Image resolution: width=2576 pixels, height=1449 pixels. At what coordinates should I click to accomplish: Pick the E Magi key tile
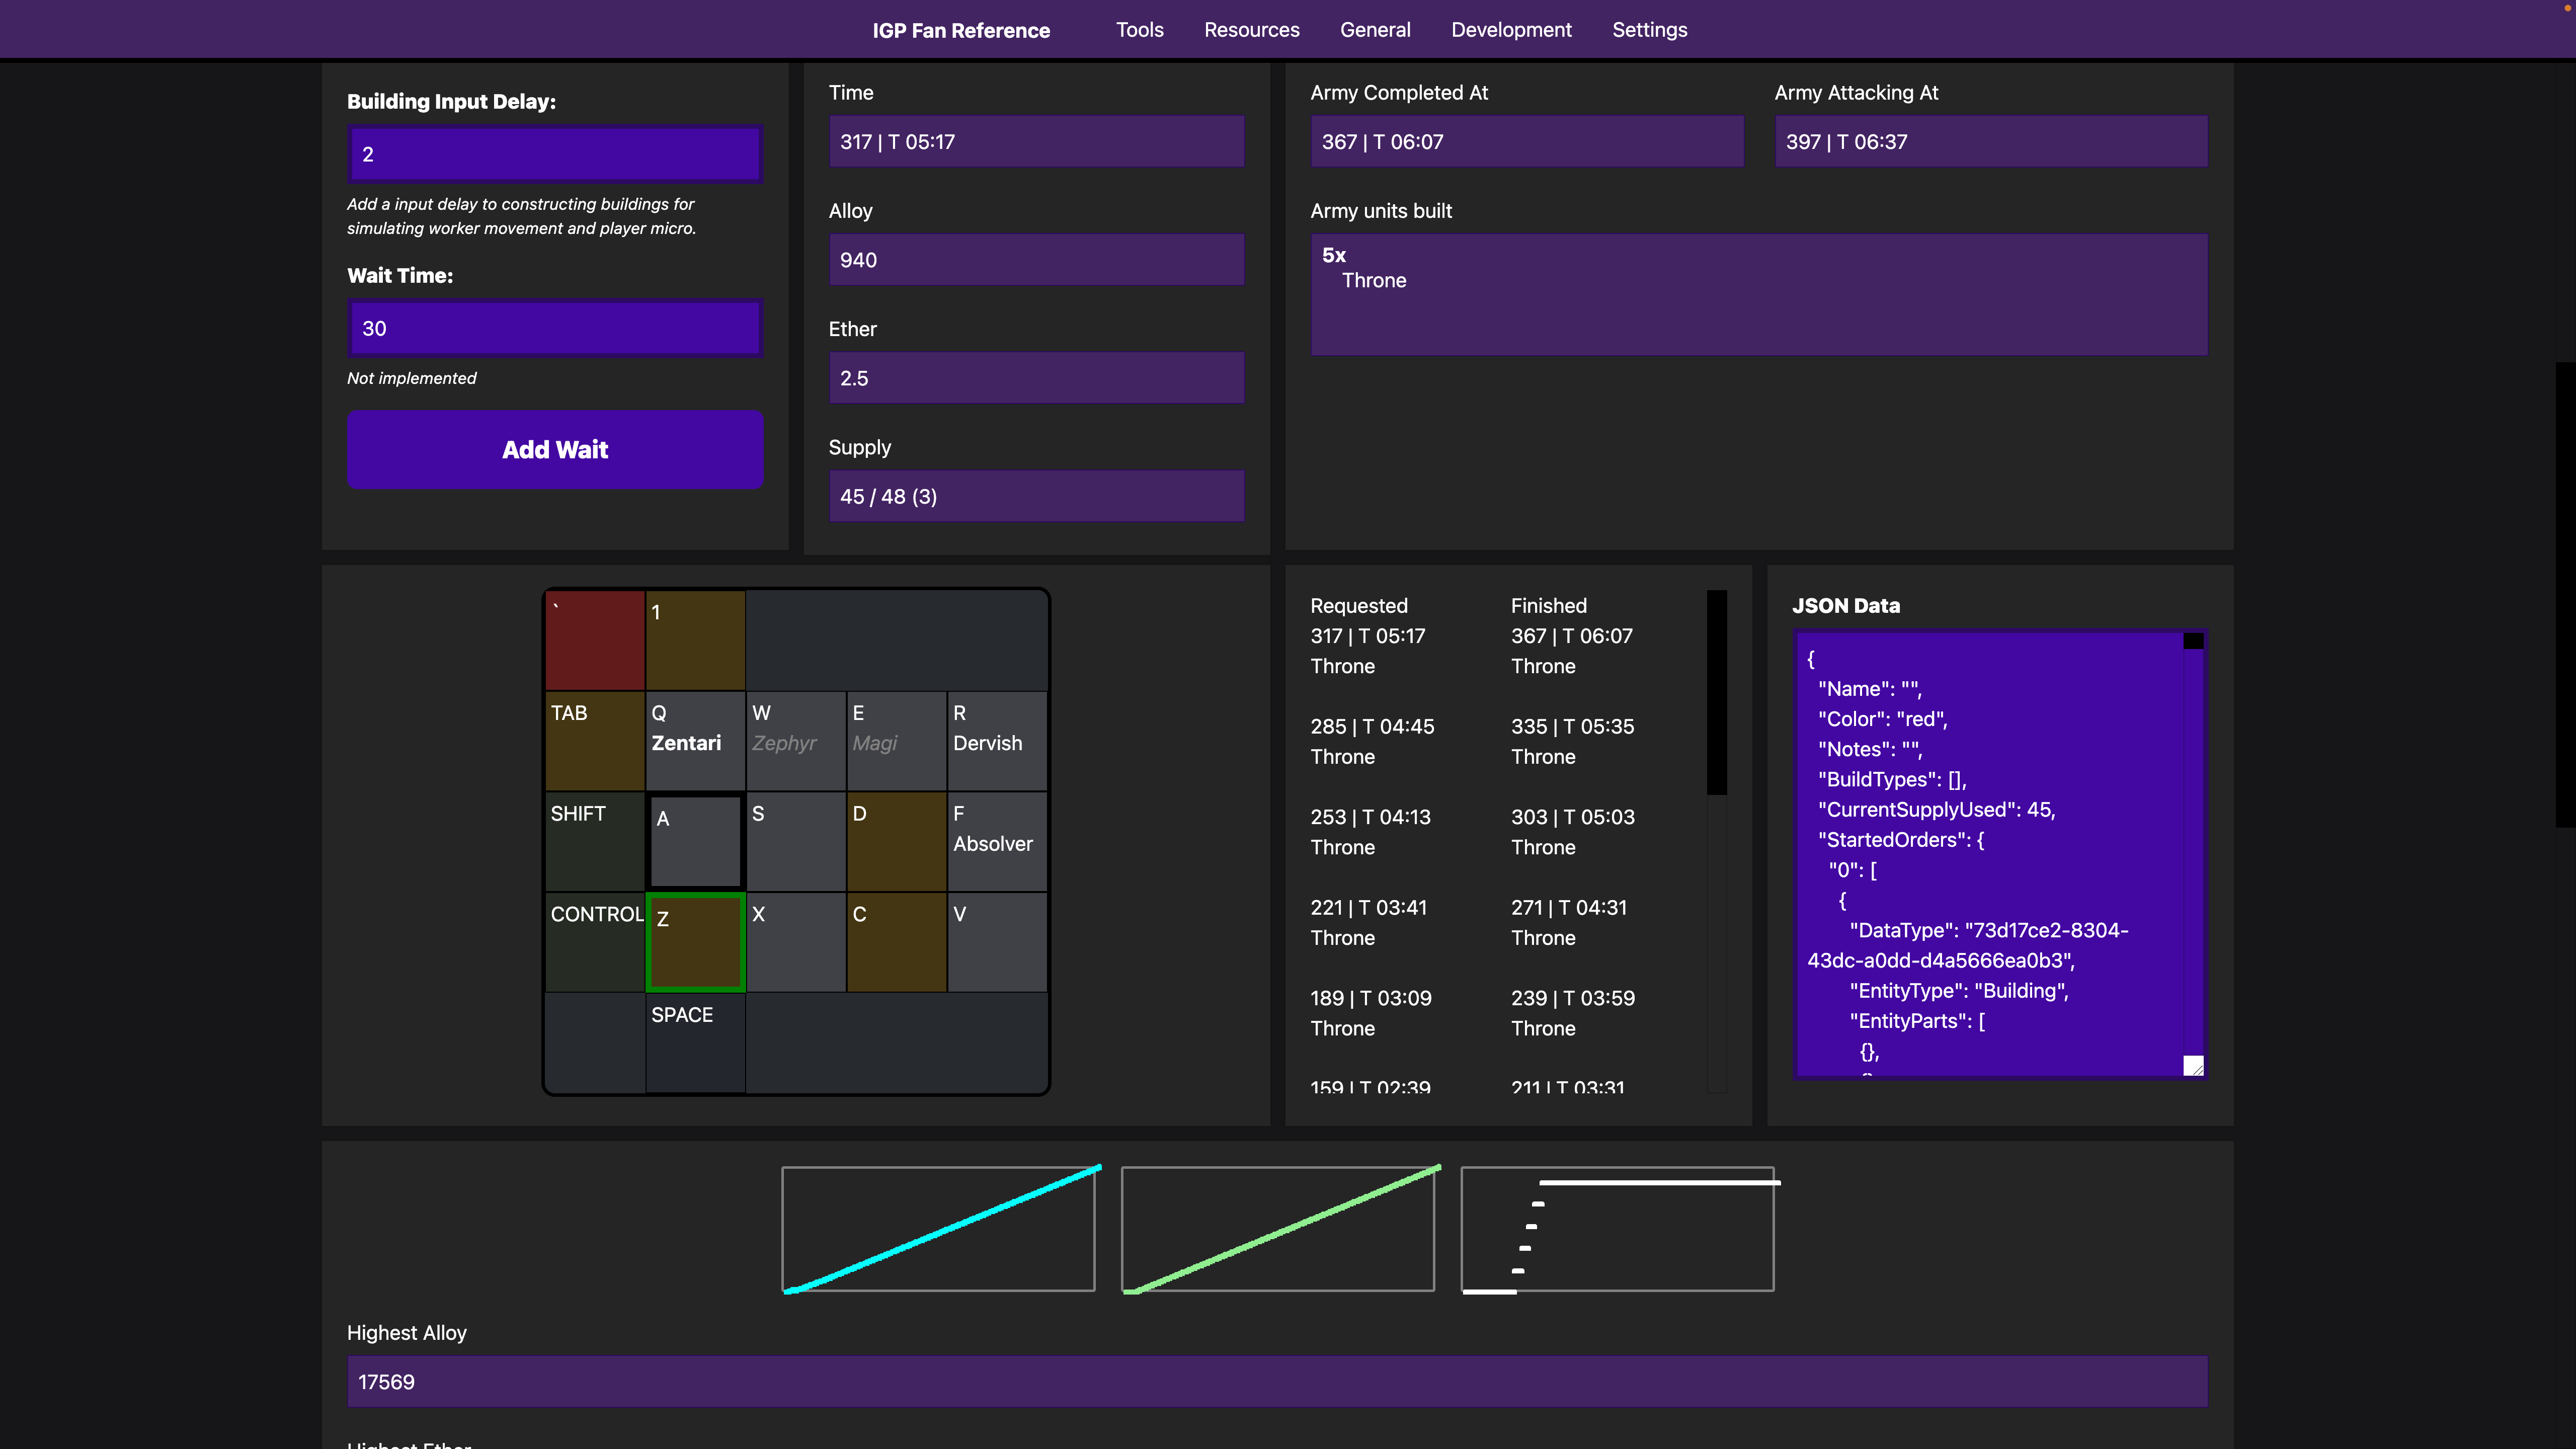coord(896,740)
